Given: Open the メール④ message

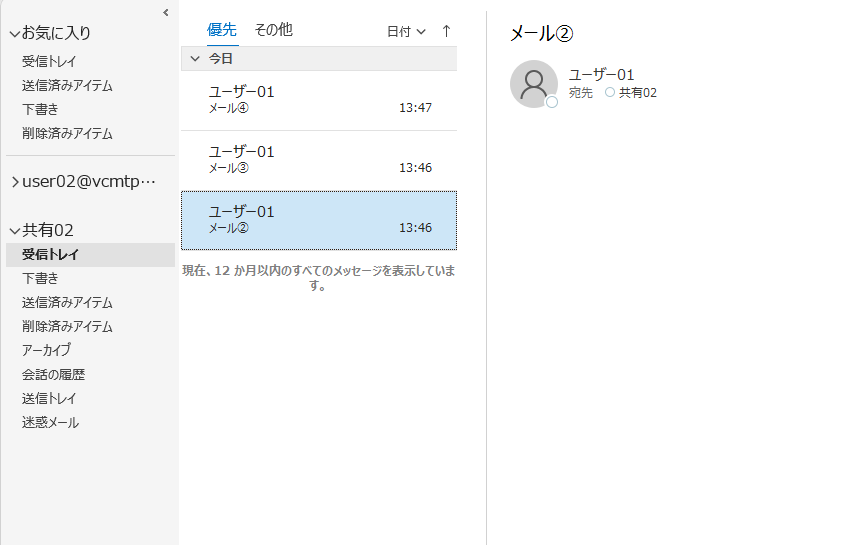Looking at the screenshot, I should [319, 101].
